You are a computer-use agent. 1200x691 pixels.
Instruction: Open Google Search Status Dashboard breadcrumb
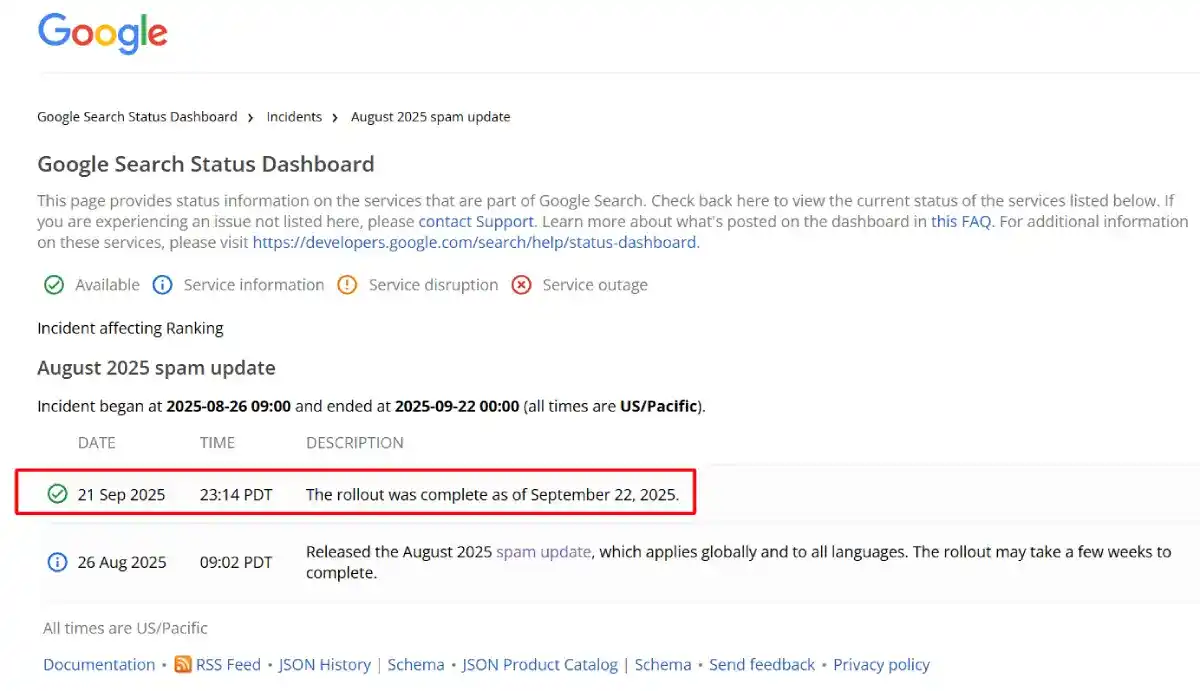point(137,117)
